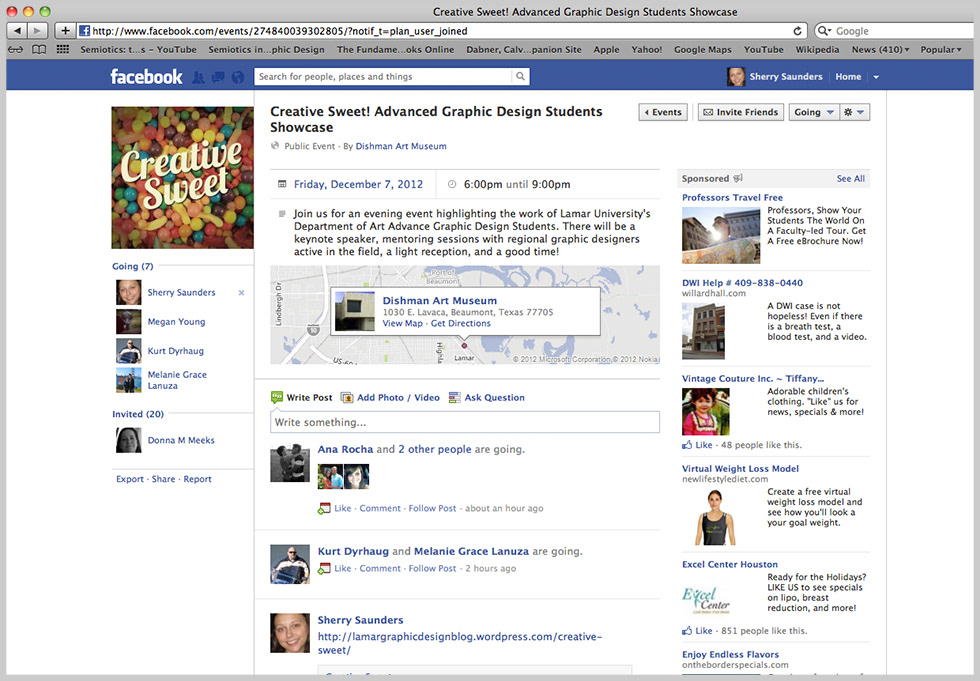
Task: Open the YouTube bookmark
Action: pos(763,49)
